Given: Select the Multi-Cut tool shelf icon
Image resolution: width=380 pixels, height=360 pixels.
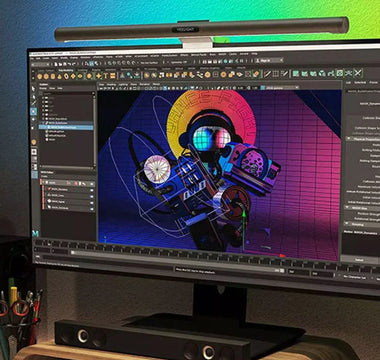Looking at the screenshot, I should pyautogui.click(x=267, y=74).
